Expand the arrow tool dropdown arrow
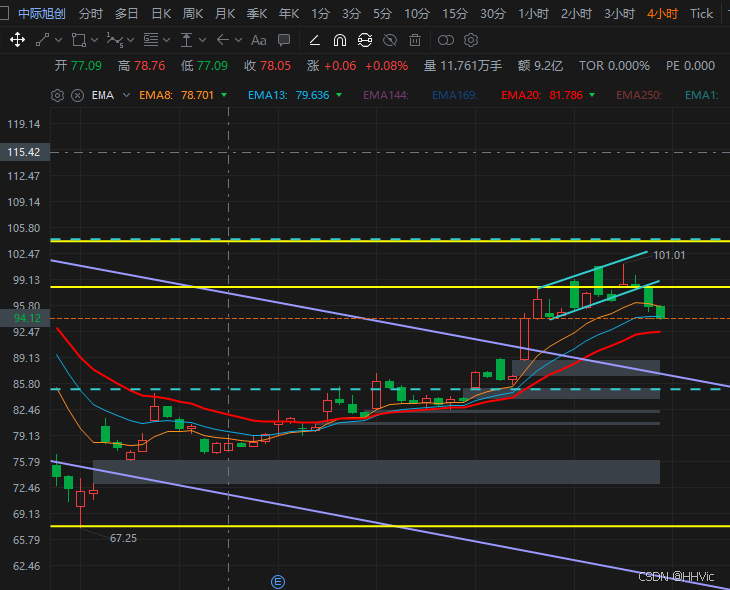Image resolution: width=730 pixels, height=590 pixels. coord(238,40)
